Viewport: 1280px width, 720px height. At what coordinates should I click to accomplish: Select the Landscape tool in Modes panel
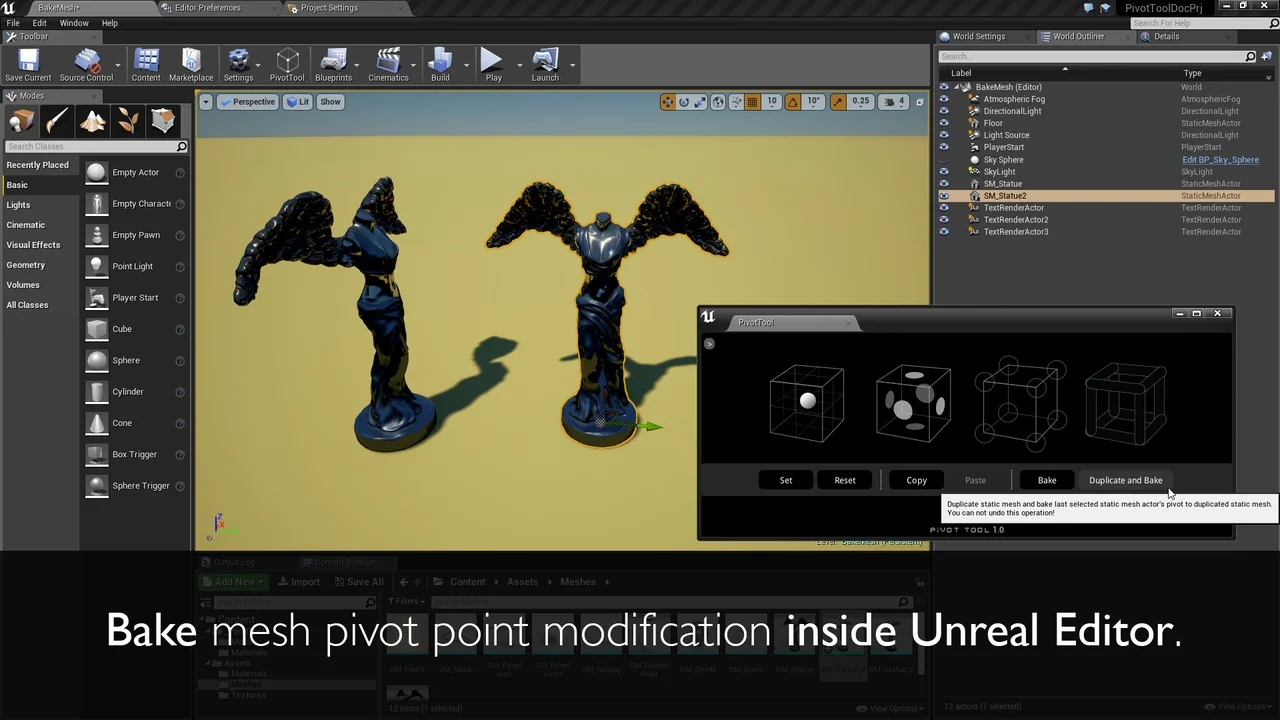94,120
